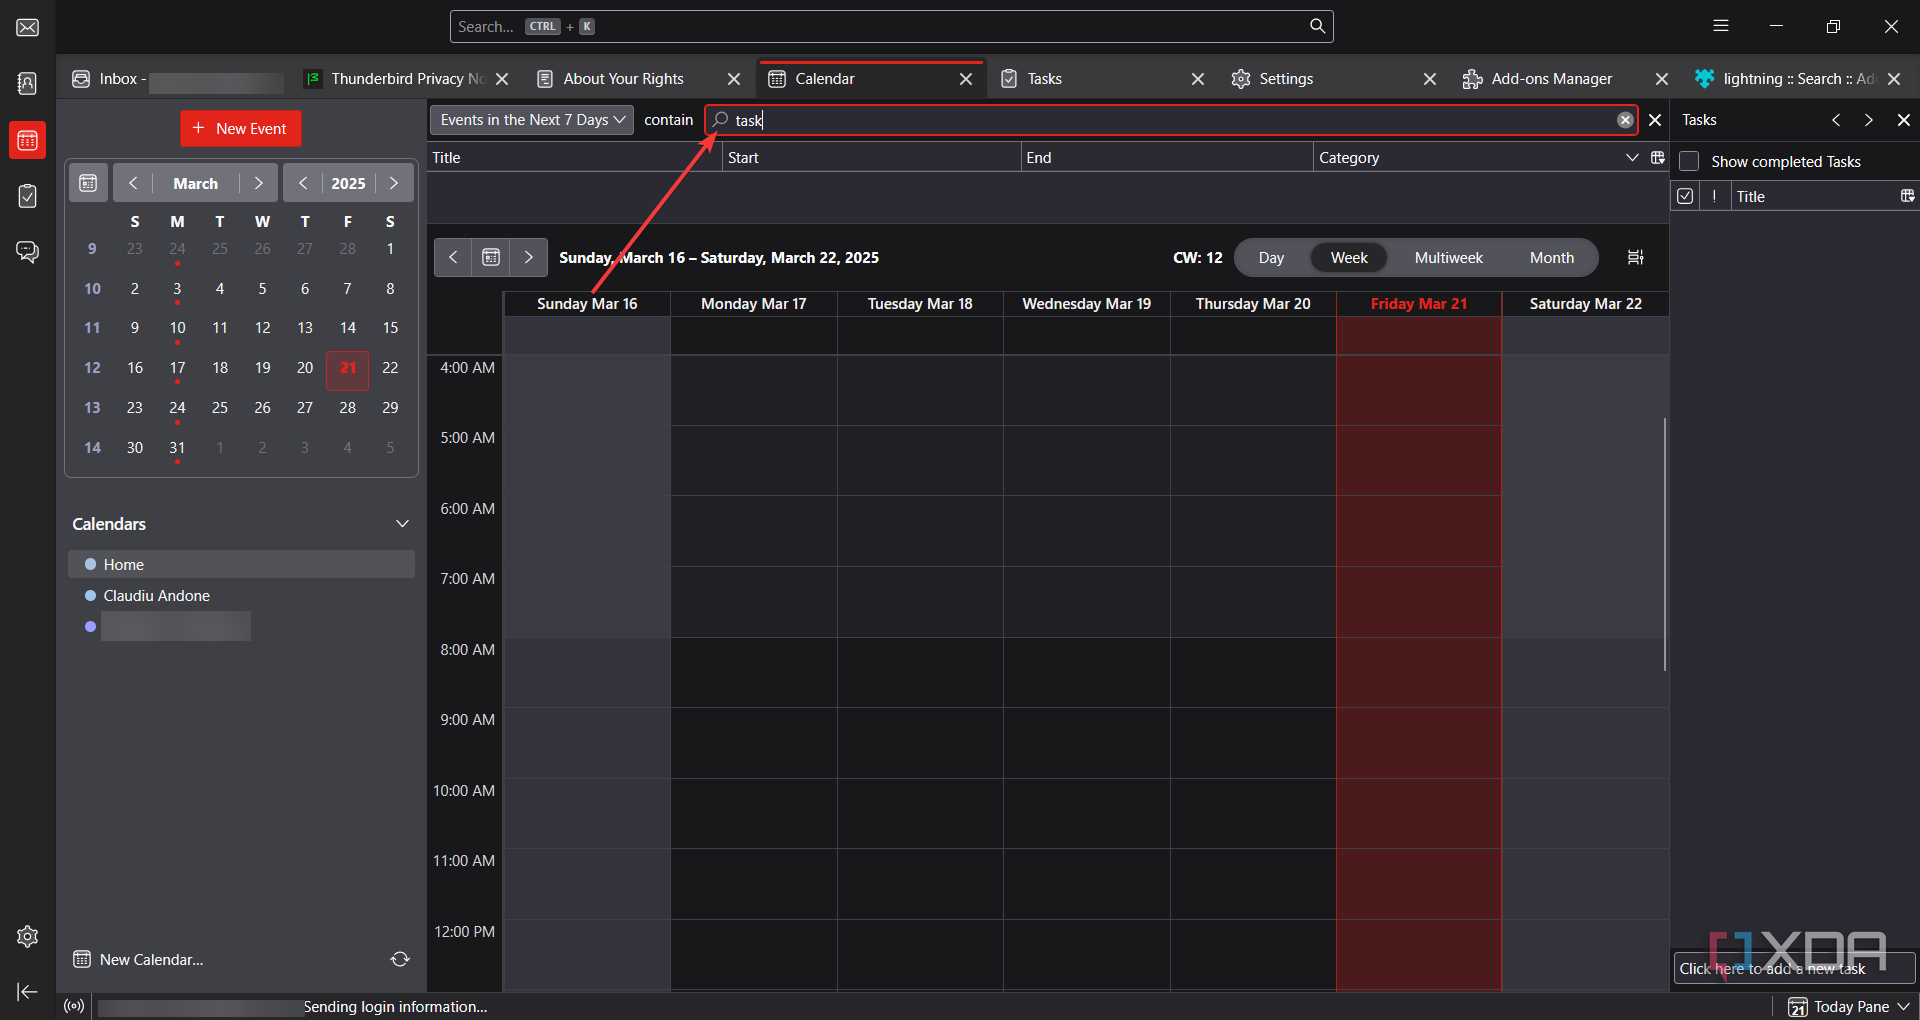Viewport: 1920px width, 1020px height.
Task: Go to previous month in mini calendar
Action: click(133, 183)
